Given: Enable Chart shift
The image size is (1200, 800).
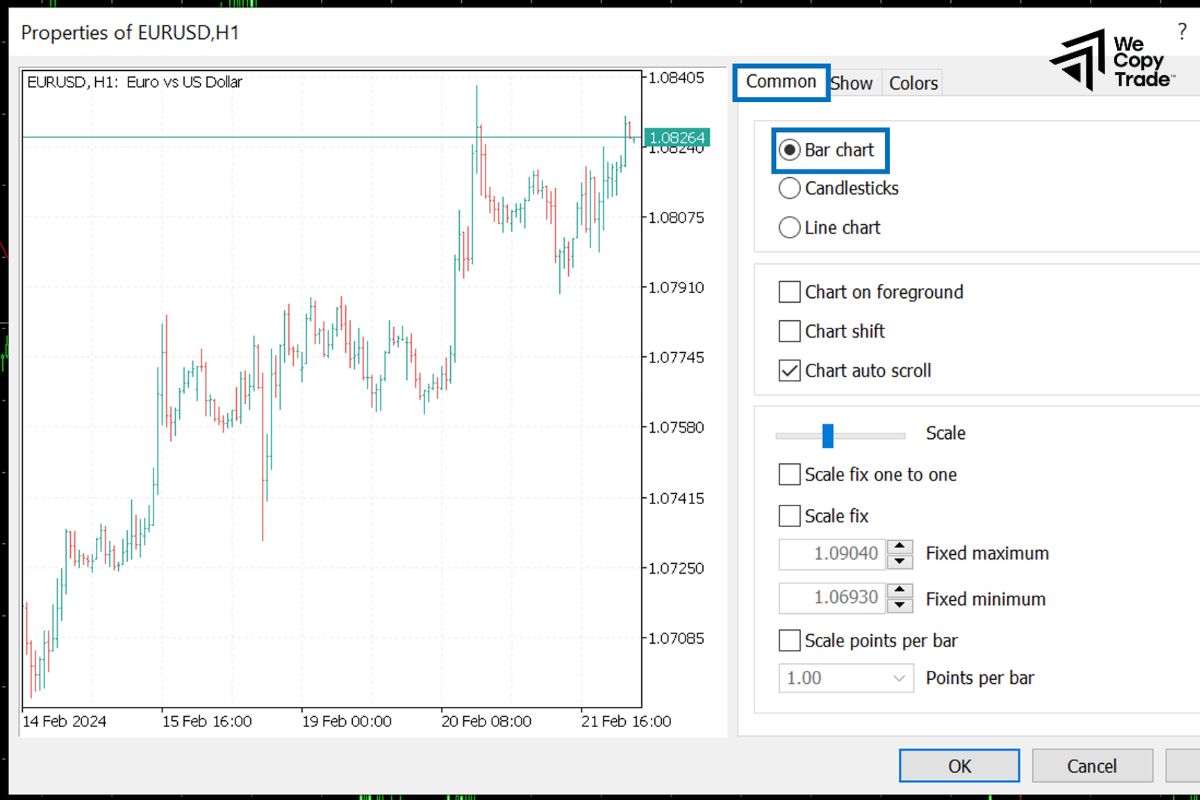Looking at the screenshot, I should pos(789,331).
